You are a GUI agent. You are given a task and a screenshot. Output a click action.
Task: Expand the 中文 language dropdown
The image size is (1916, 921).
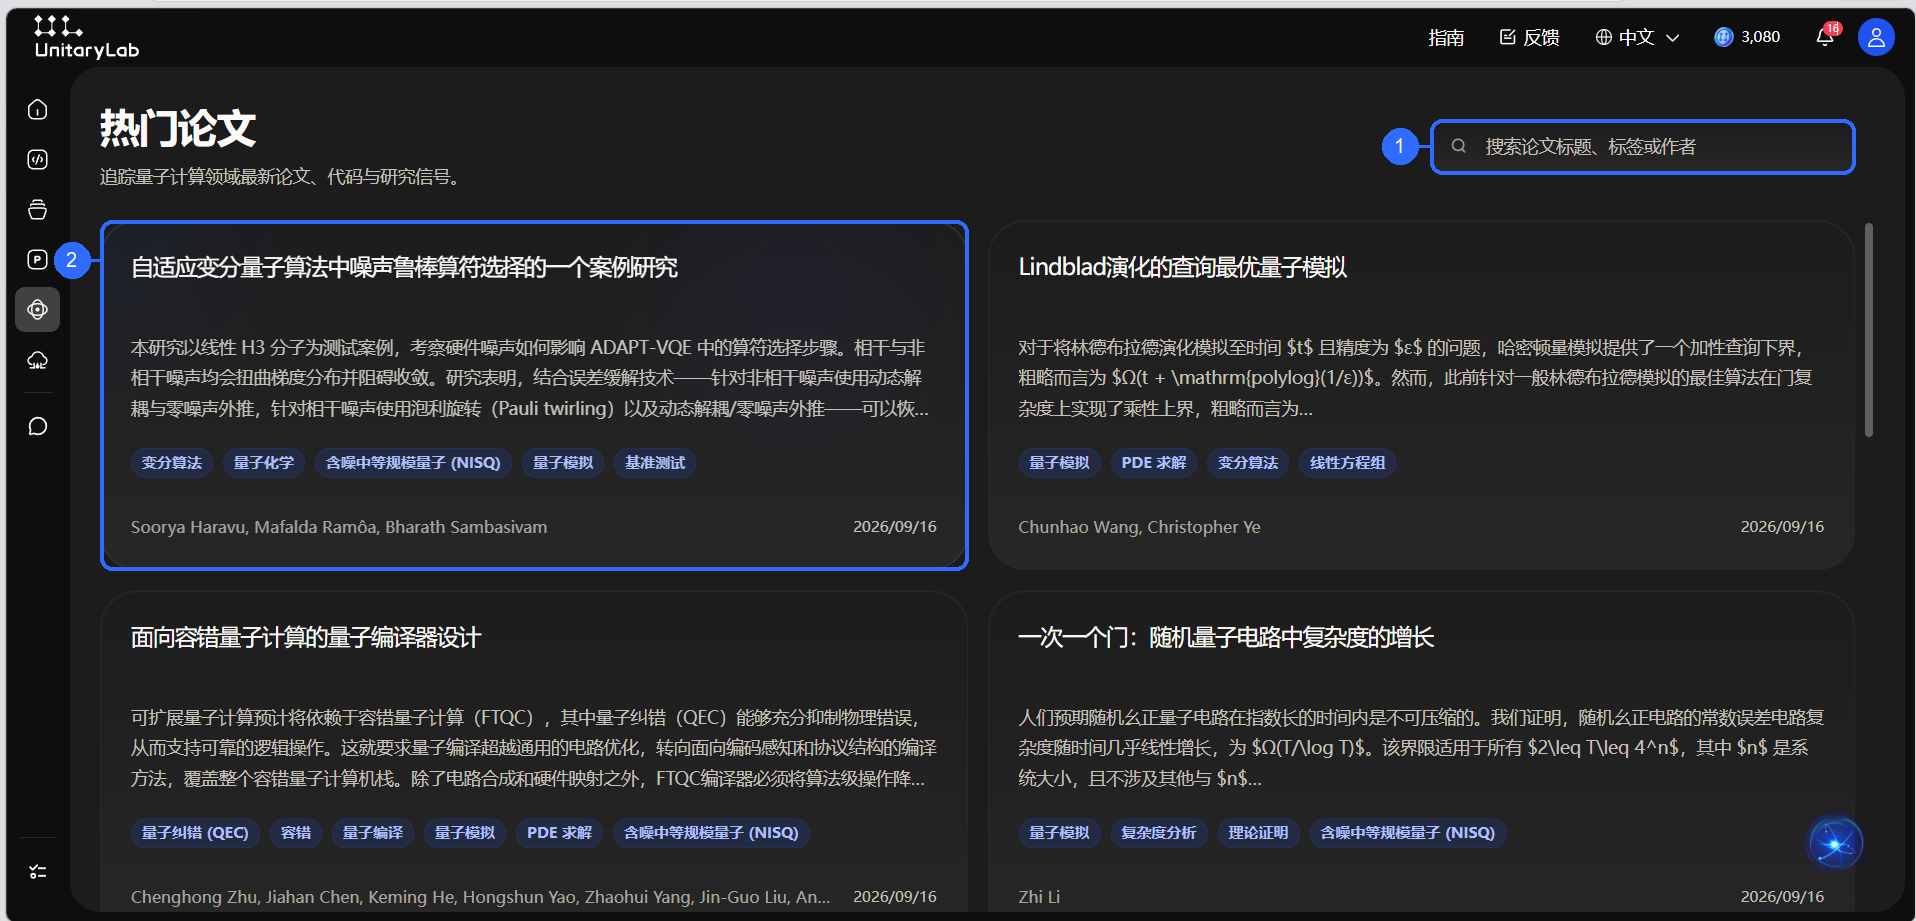point(1637,37)
